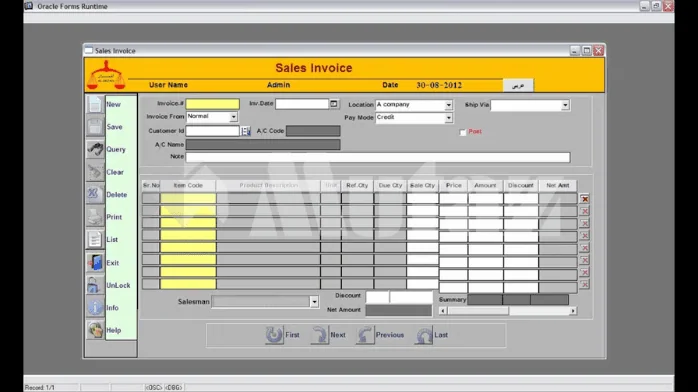Click the New label in sidebar
This screenshot has height=392, width=698.
[113, 104]
